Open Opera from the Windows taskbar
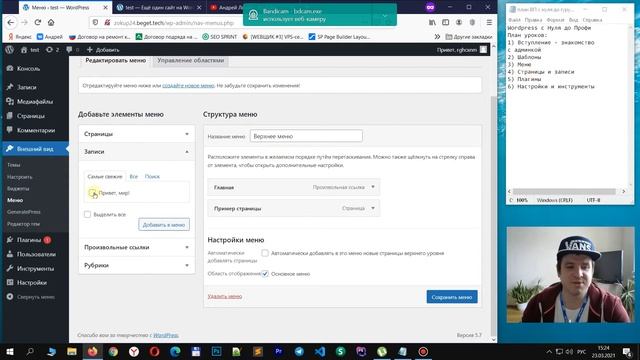 tap(154, 351)
